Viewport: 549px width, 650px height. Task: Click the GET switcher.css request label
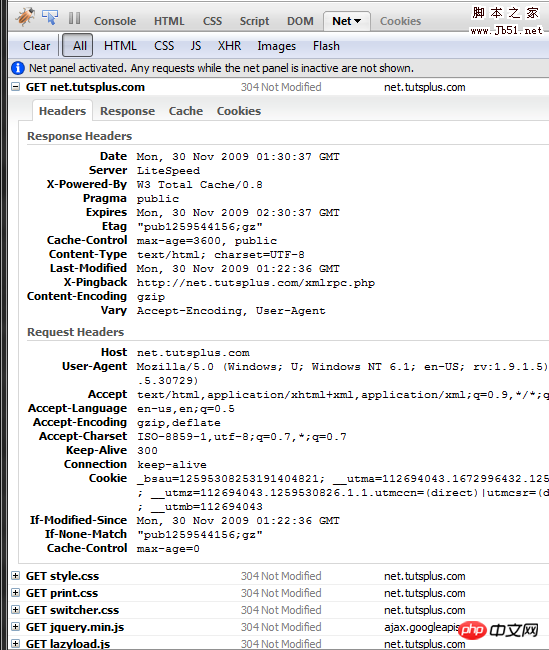click(73, 610)
